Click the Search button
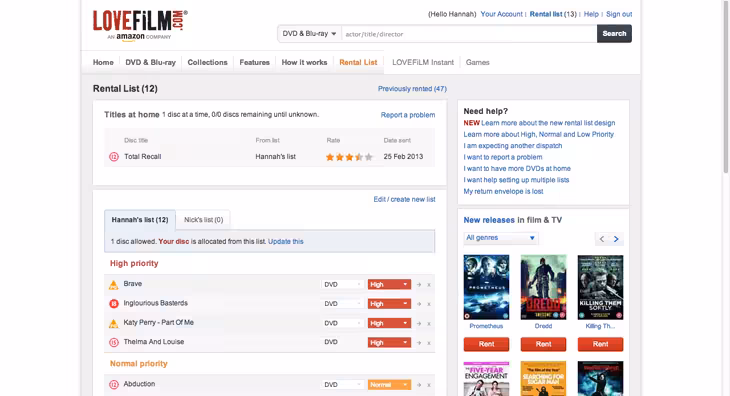Viewport: 730px width, 396px height. point(614,34)
